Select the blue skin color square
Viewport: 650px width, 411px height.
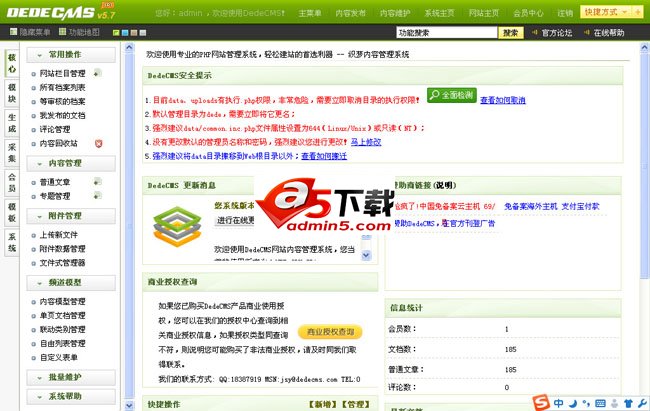tap(125, 33)
